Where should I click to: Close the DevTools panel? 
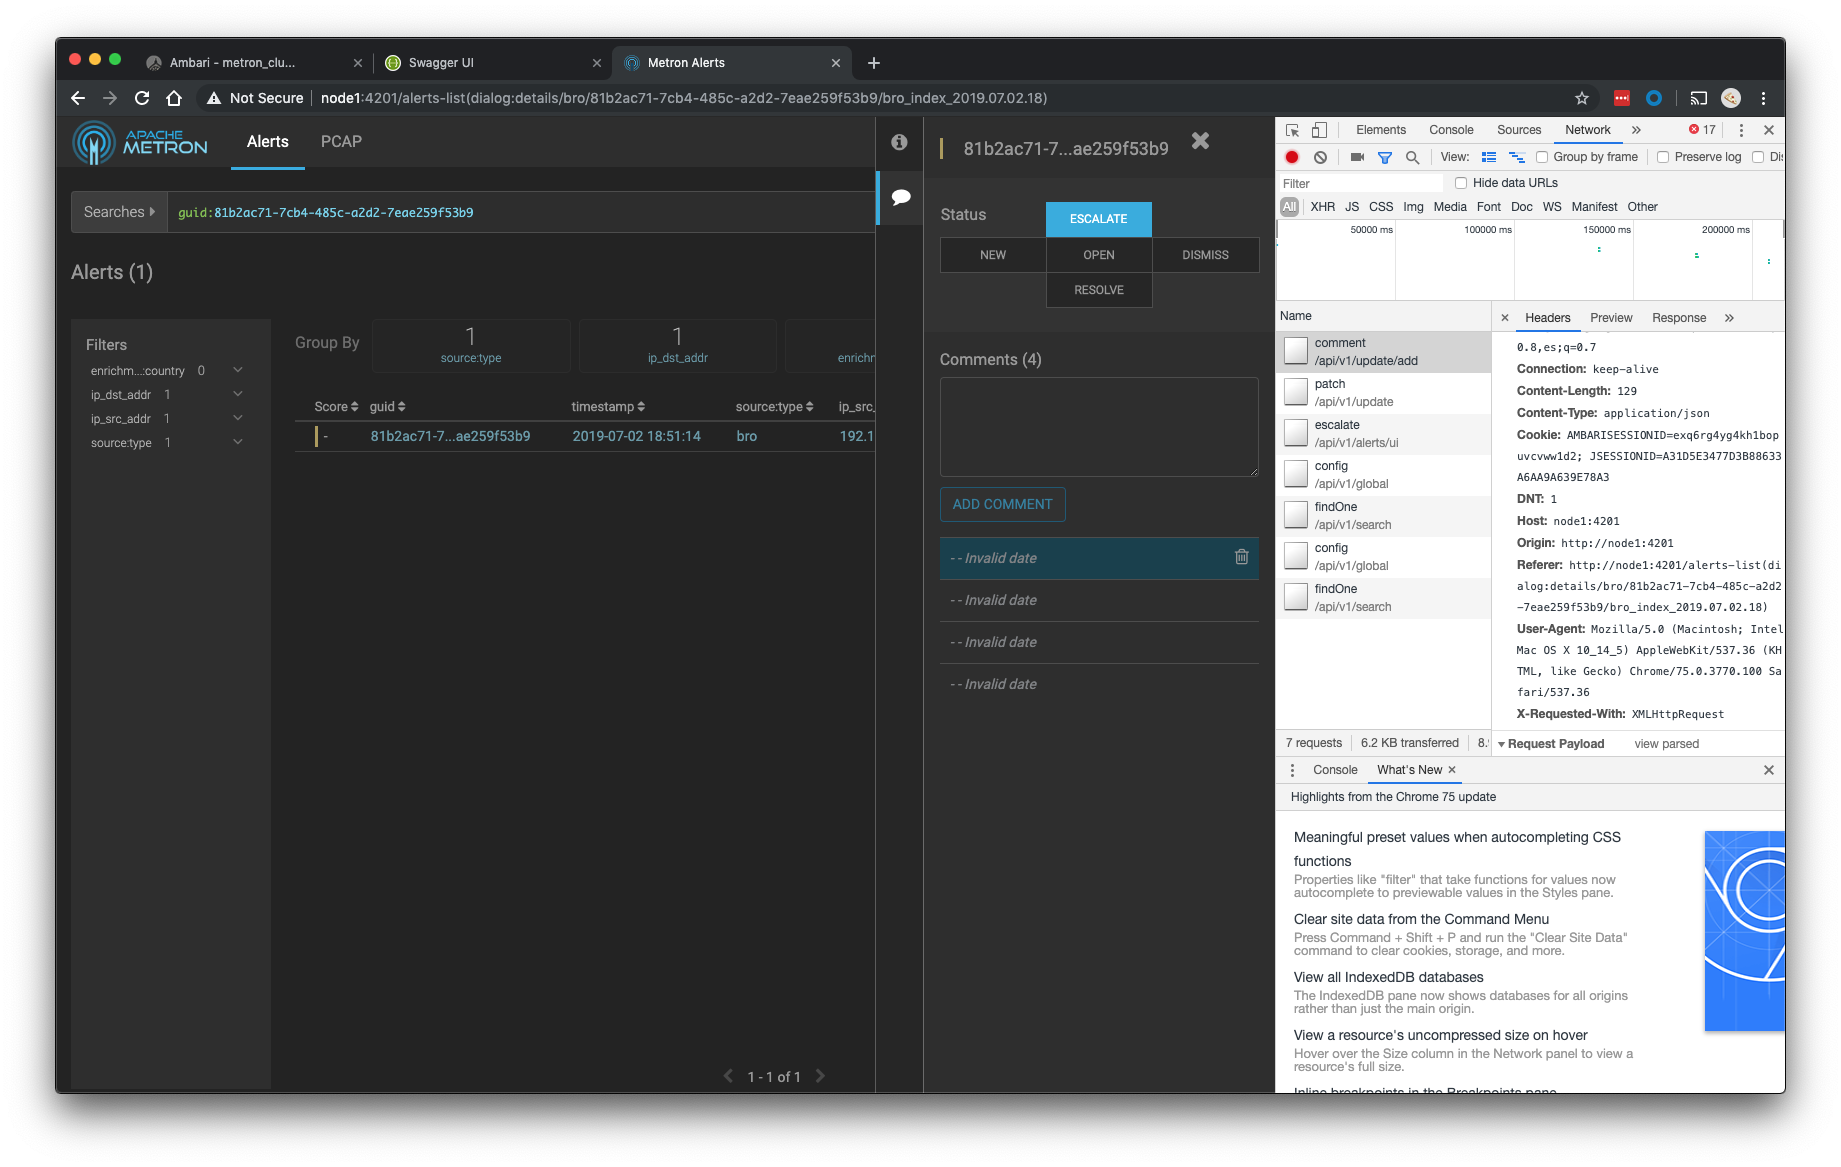(1769, 130)
